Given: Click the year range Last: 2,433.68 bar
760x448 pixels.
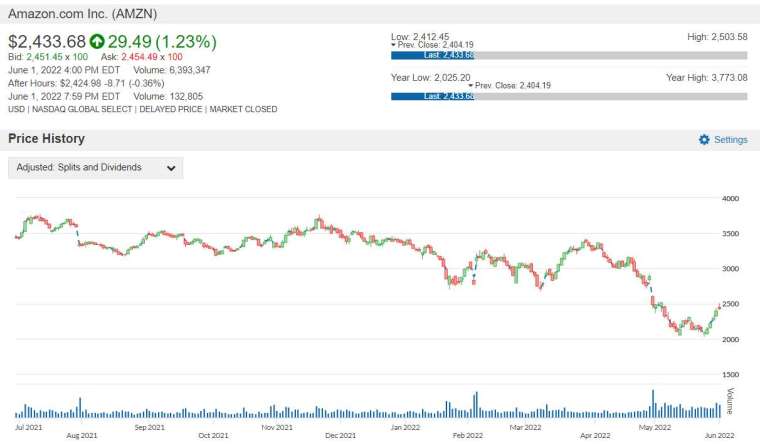Looking at the screenshot, I should 433,96.
